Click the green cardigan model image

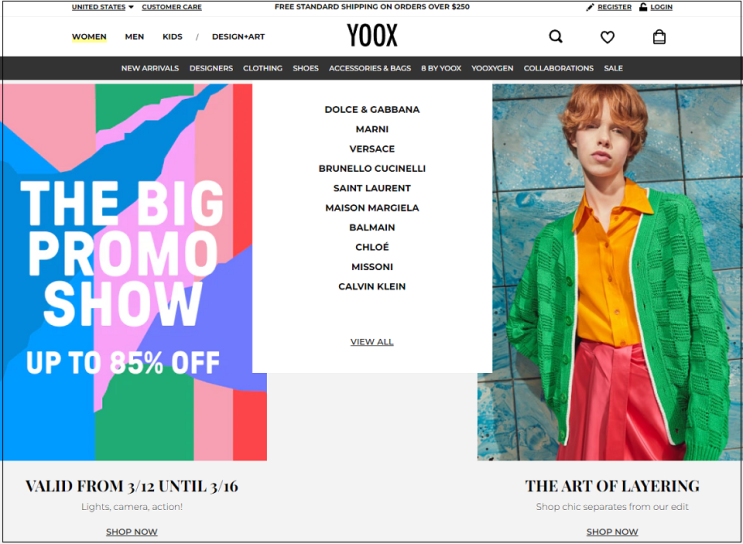coord(610,272)
